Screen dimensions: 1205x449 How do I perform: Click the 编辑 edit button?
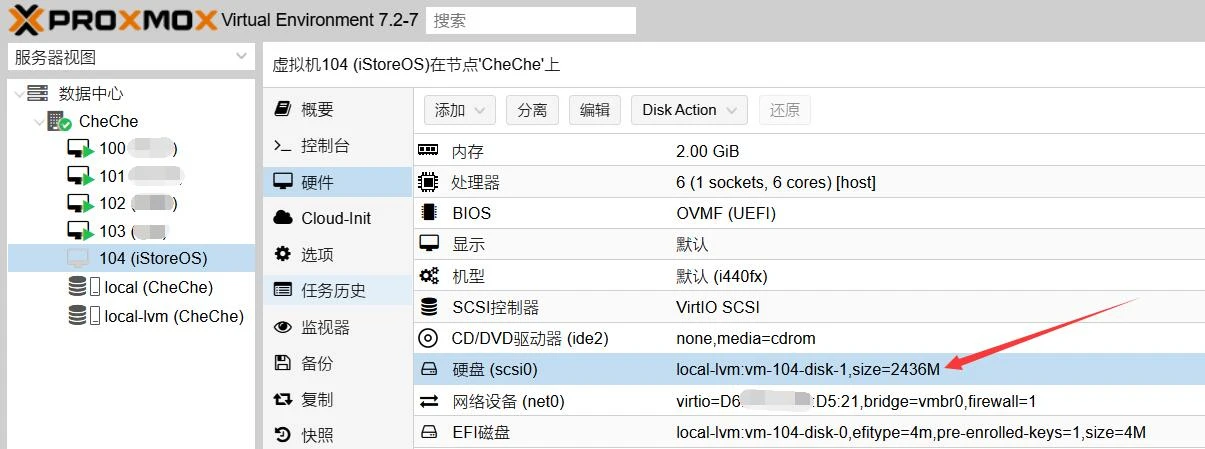tap(595, 110)
